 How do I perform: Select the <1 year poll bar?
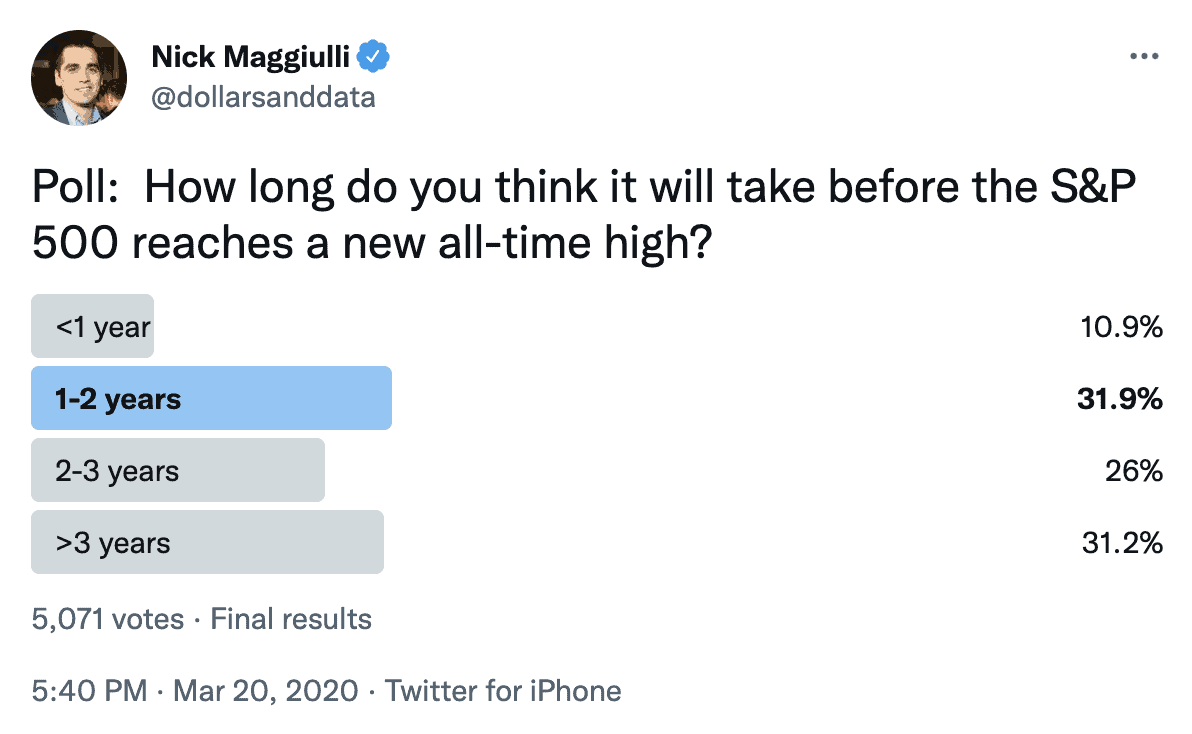tap(93, 326)
